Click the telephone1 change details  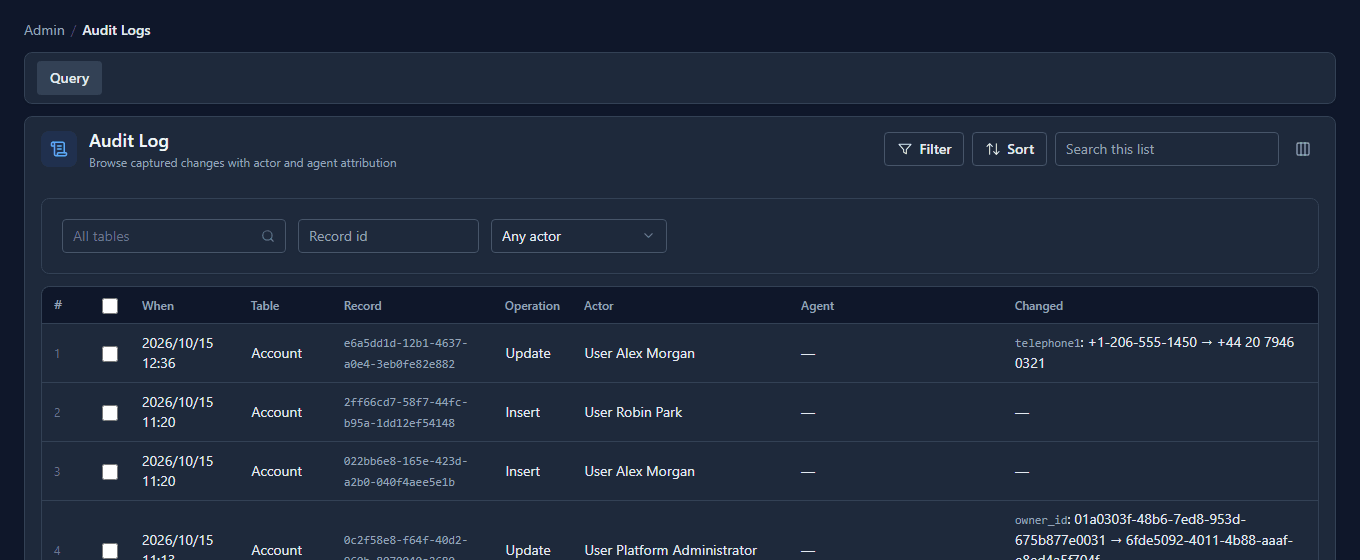pyautogui.click(x=1155, y=353)
